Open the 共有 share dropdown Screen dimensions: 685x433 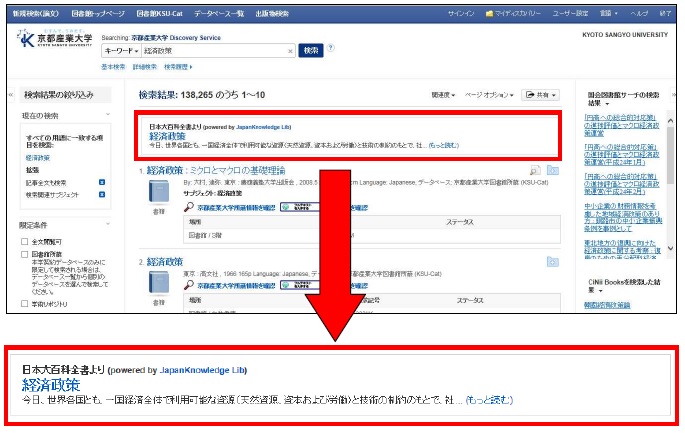coord(540,95)
